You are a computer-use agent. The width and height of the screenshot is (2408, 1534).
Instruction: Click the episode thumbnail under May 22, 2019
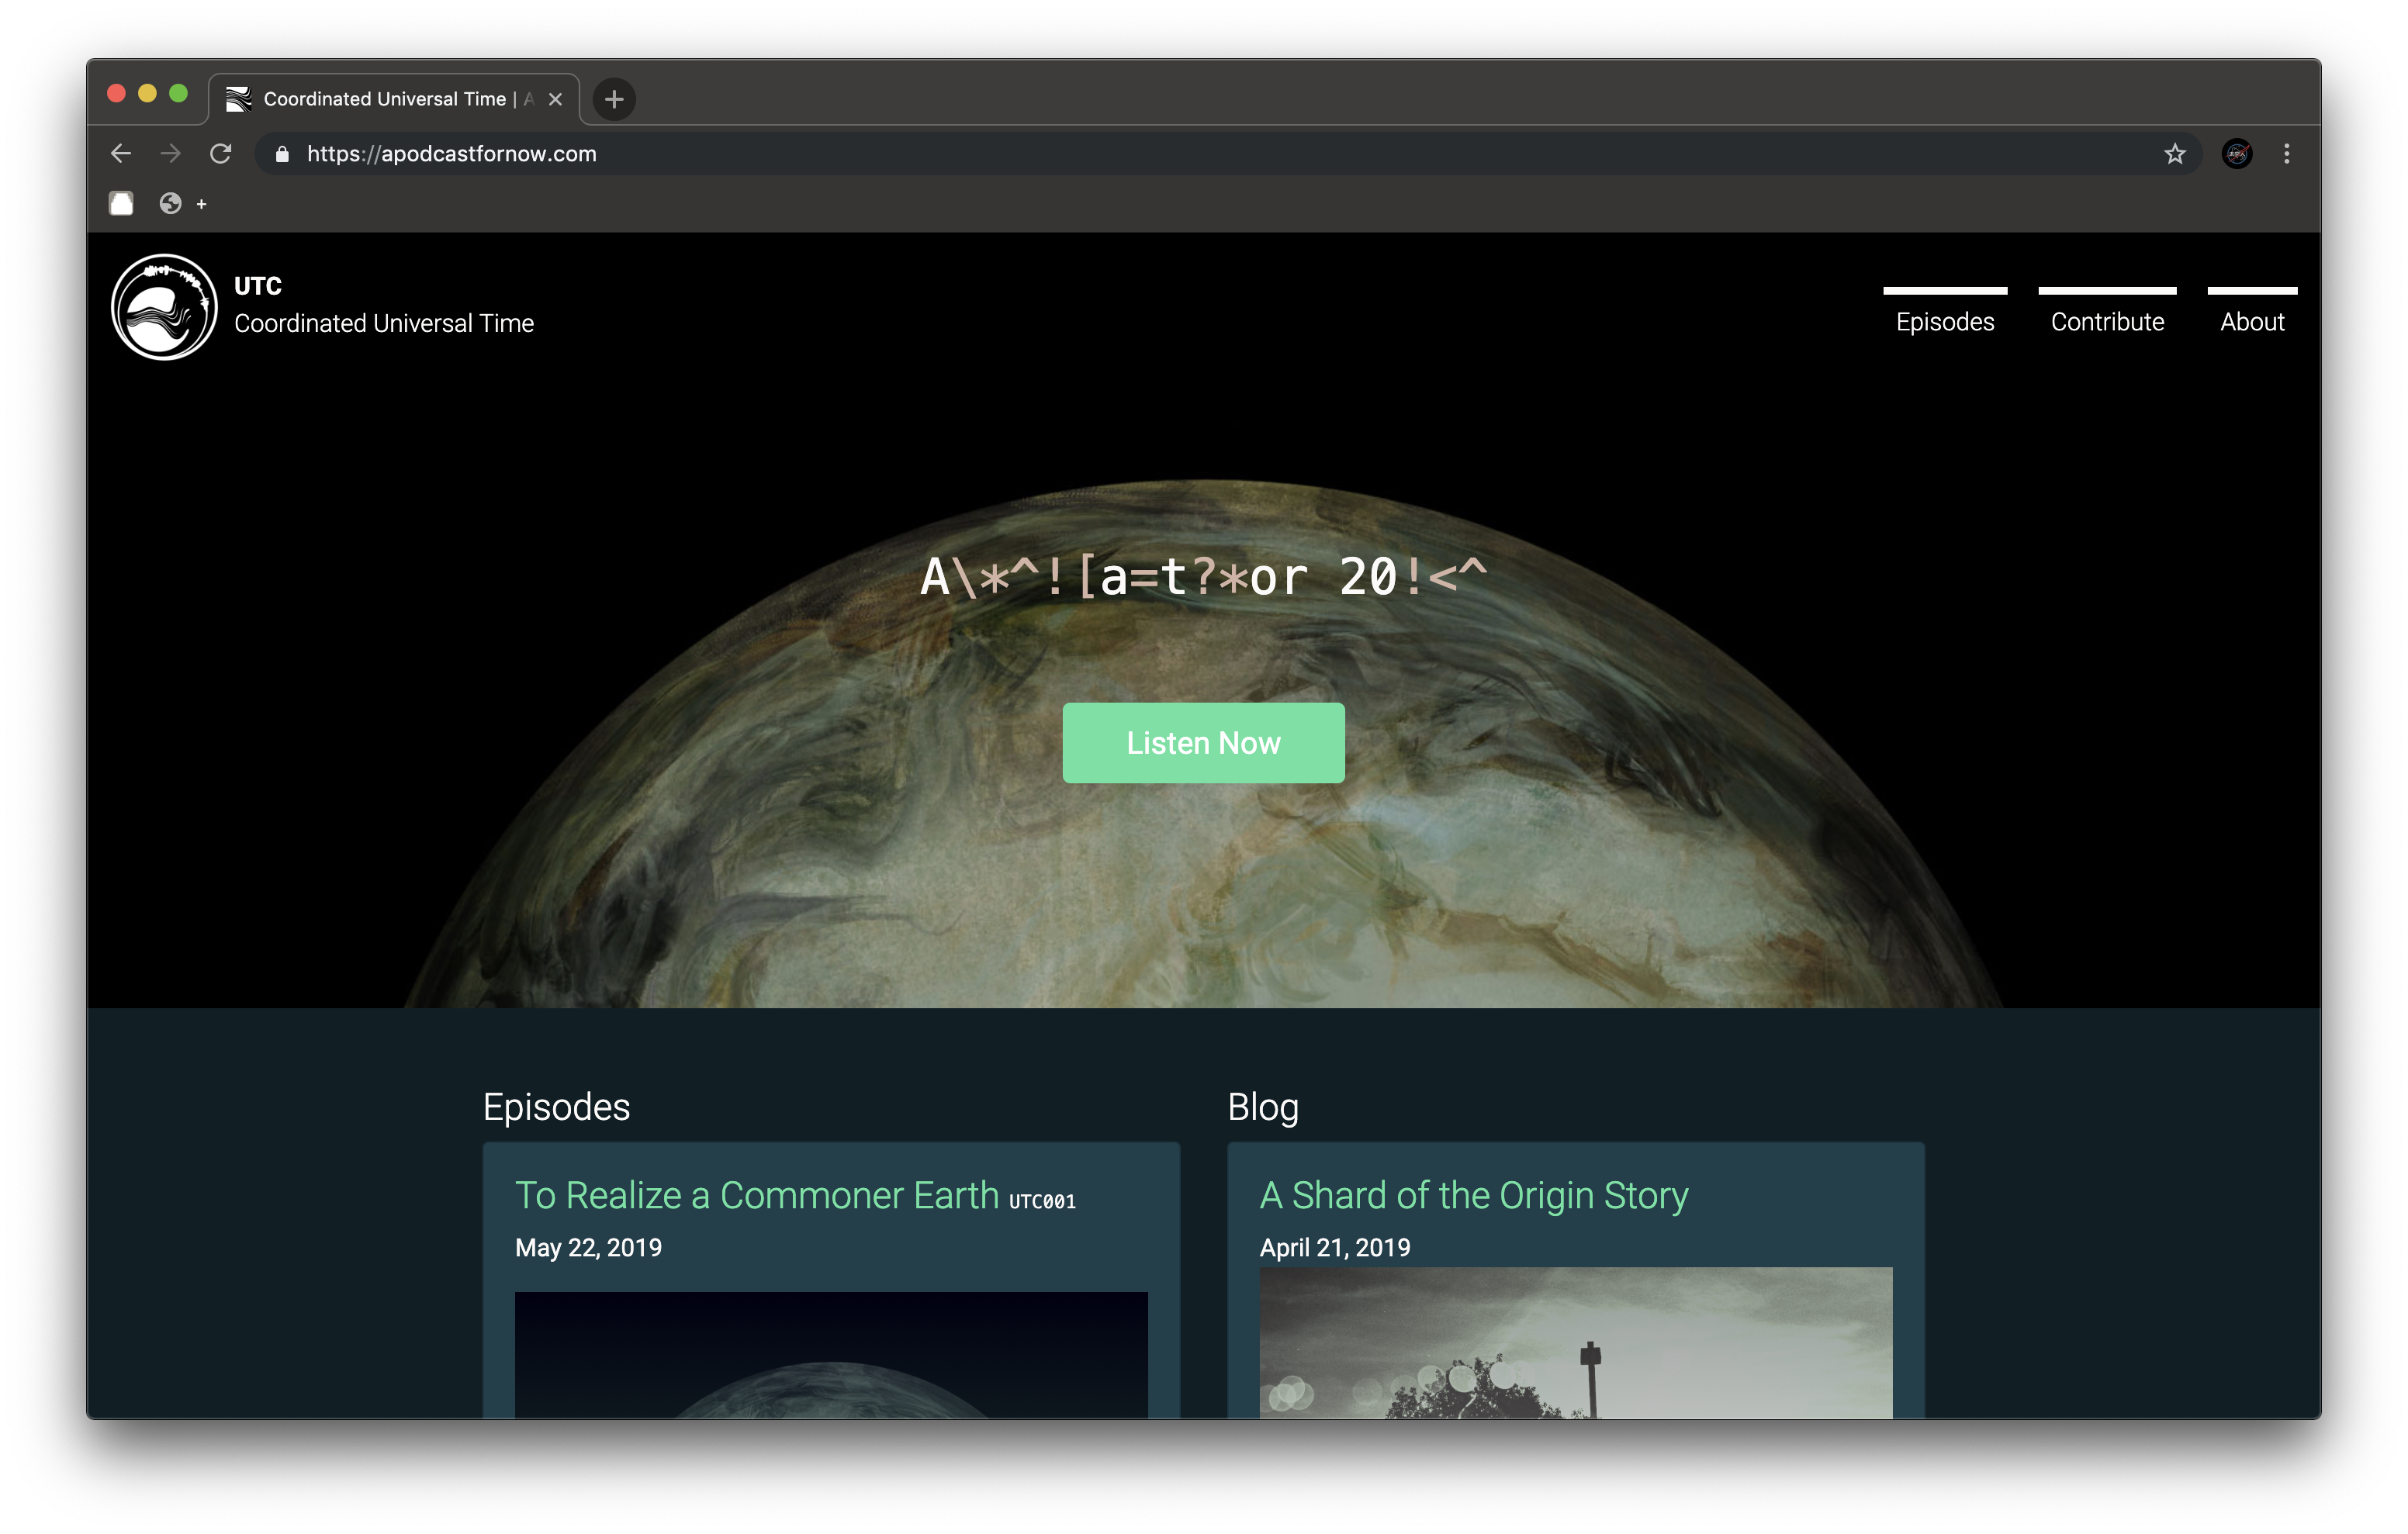coord(831,1355)
